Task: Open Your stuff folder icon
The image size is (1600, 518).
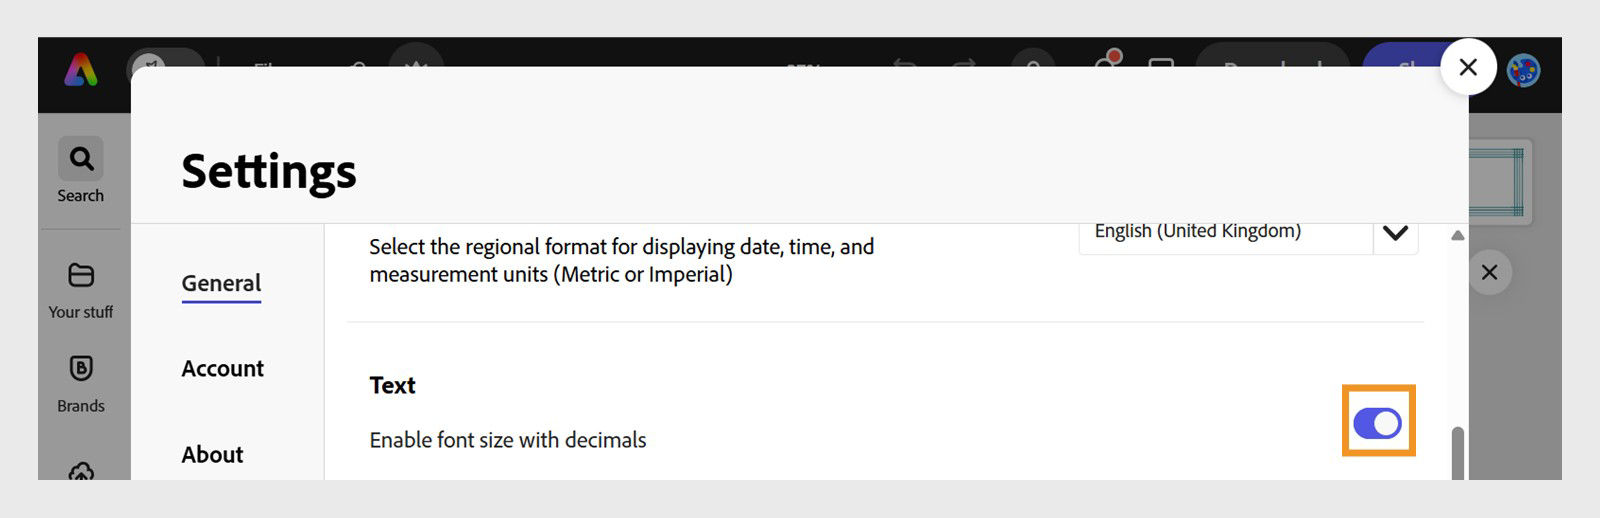Action: [81, 275]
